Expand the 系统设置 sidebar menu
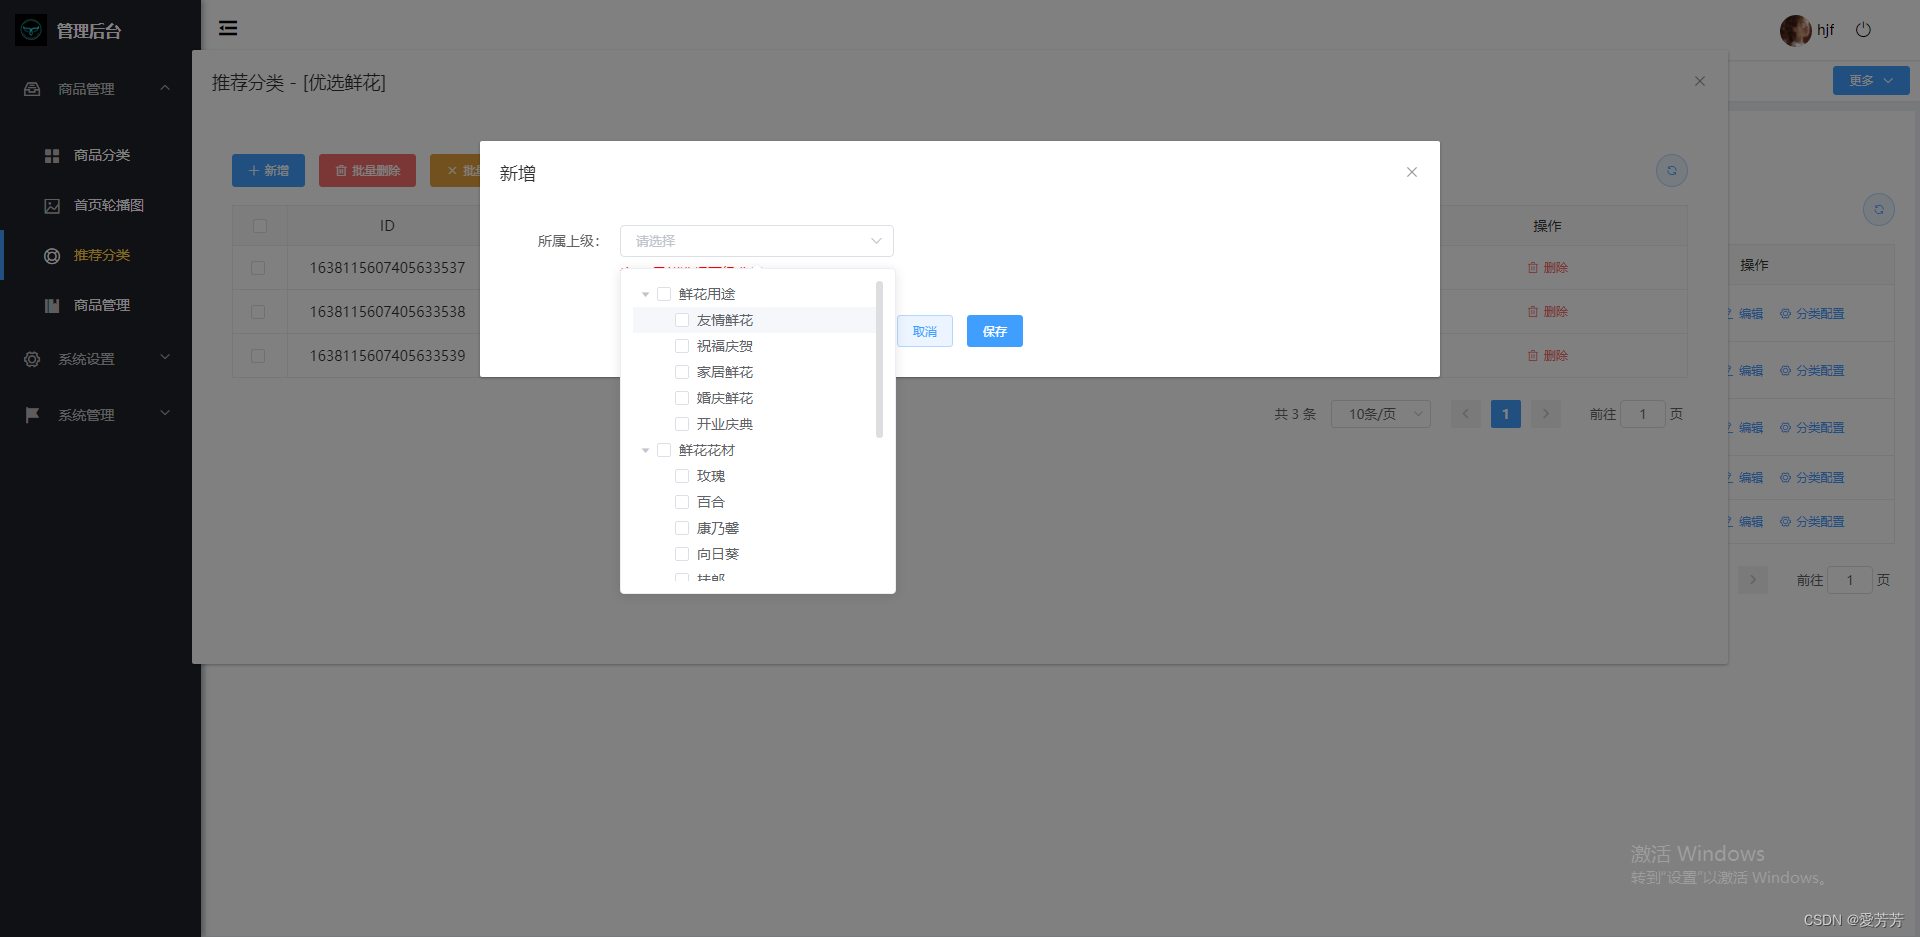This screenshot has height=937, width=1920. pos(165,357)
